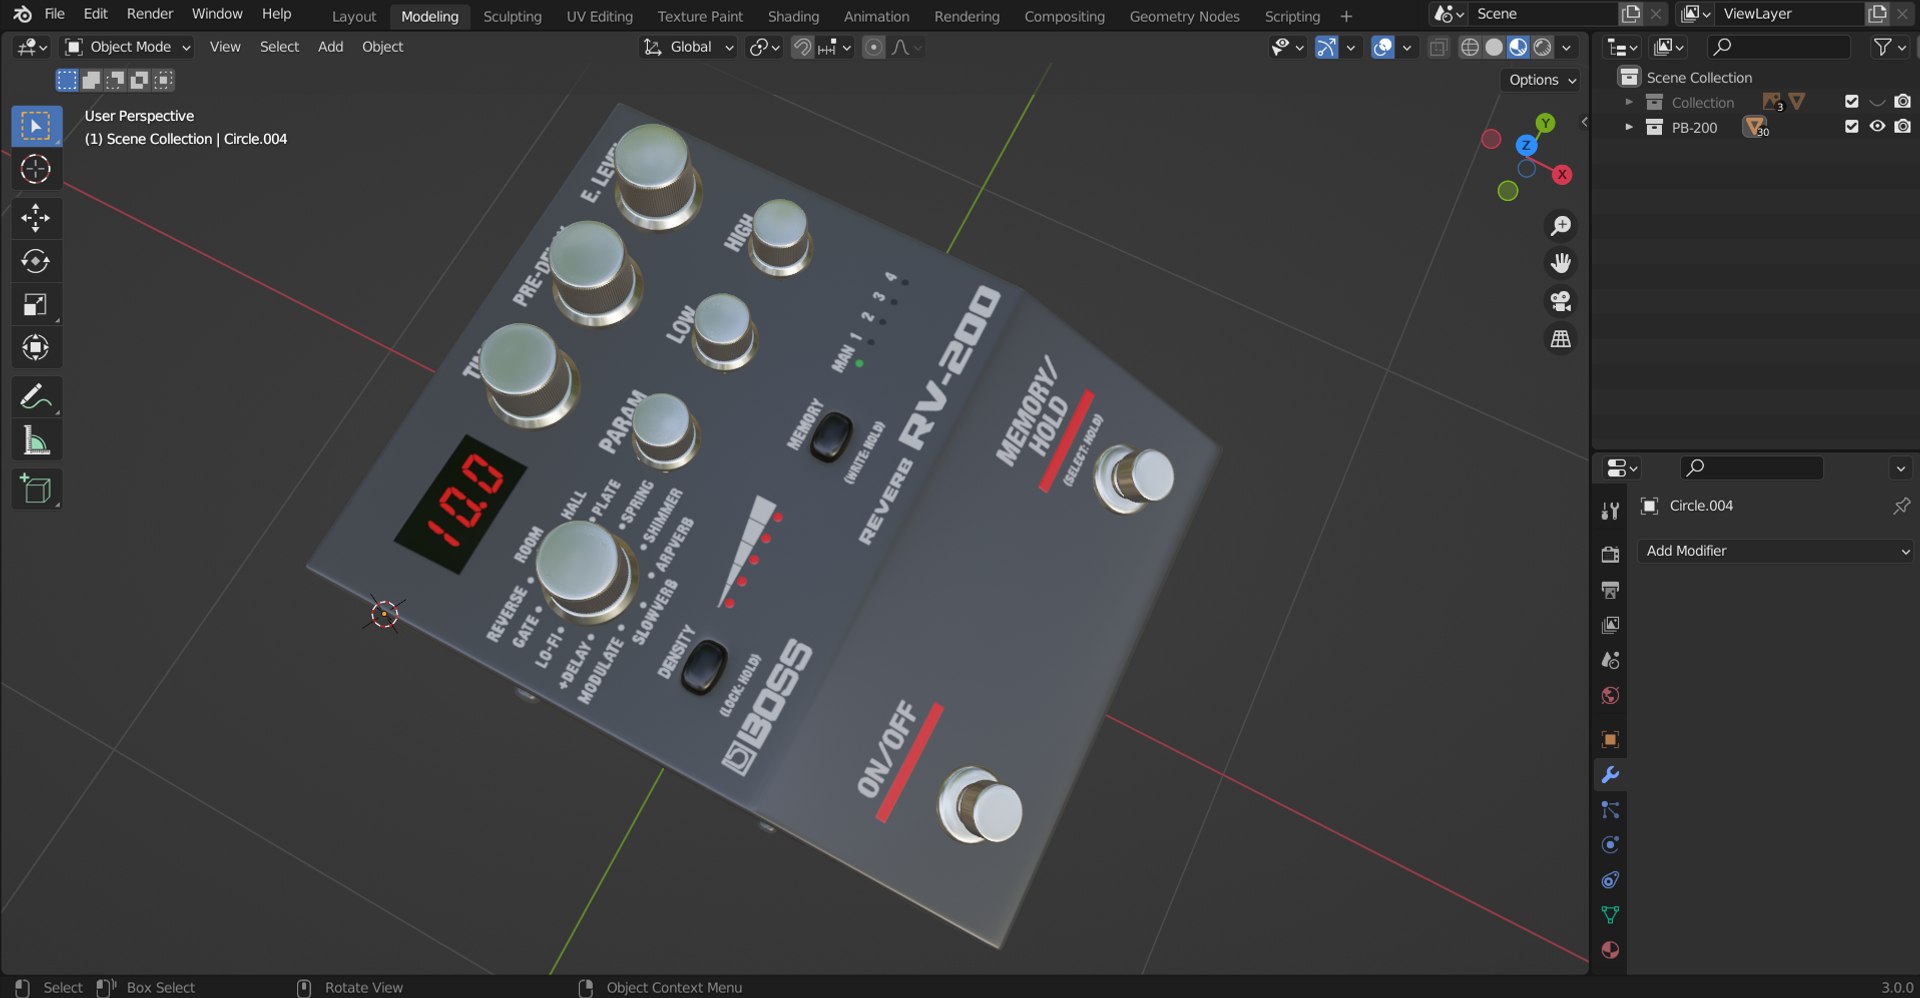Image resolution: width=1920 pixels, height=998 pixels.
Task: Open the pivot point dropdown
Action: 765,47
